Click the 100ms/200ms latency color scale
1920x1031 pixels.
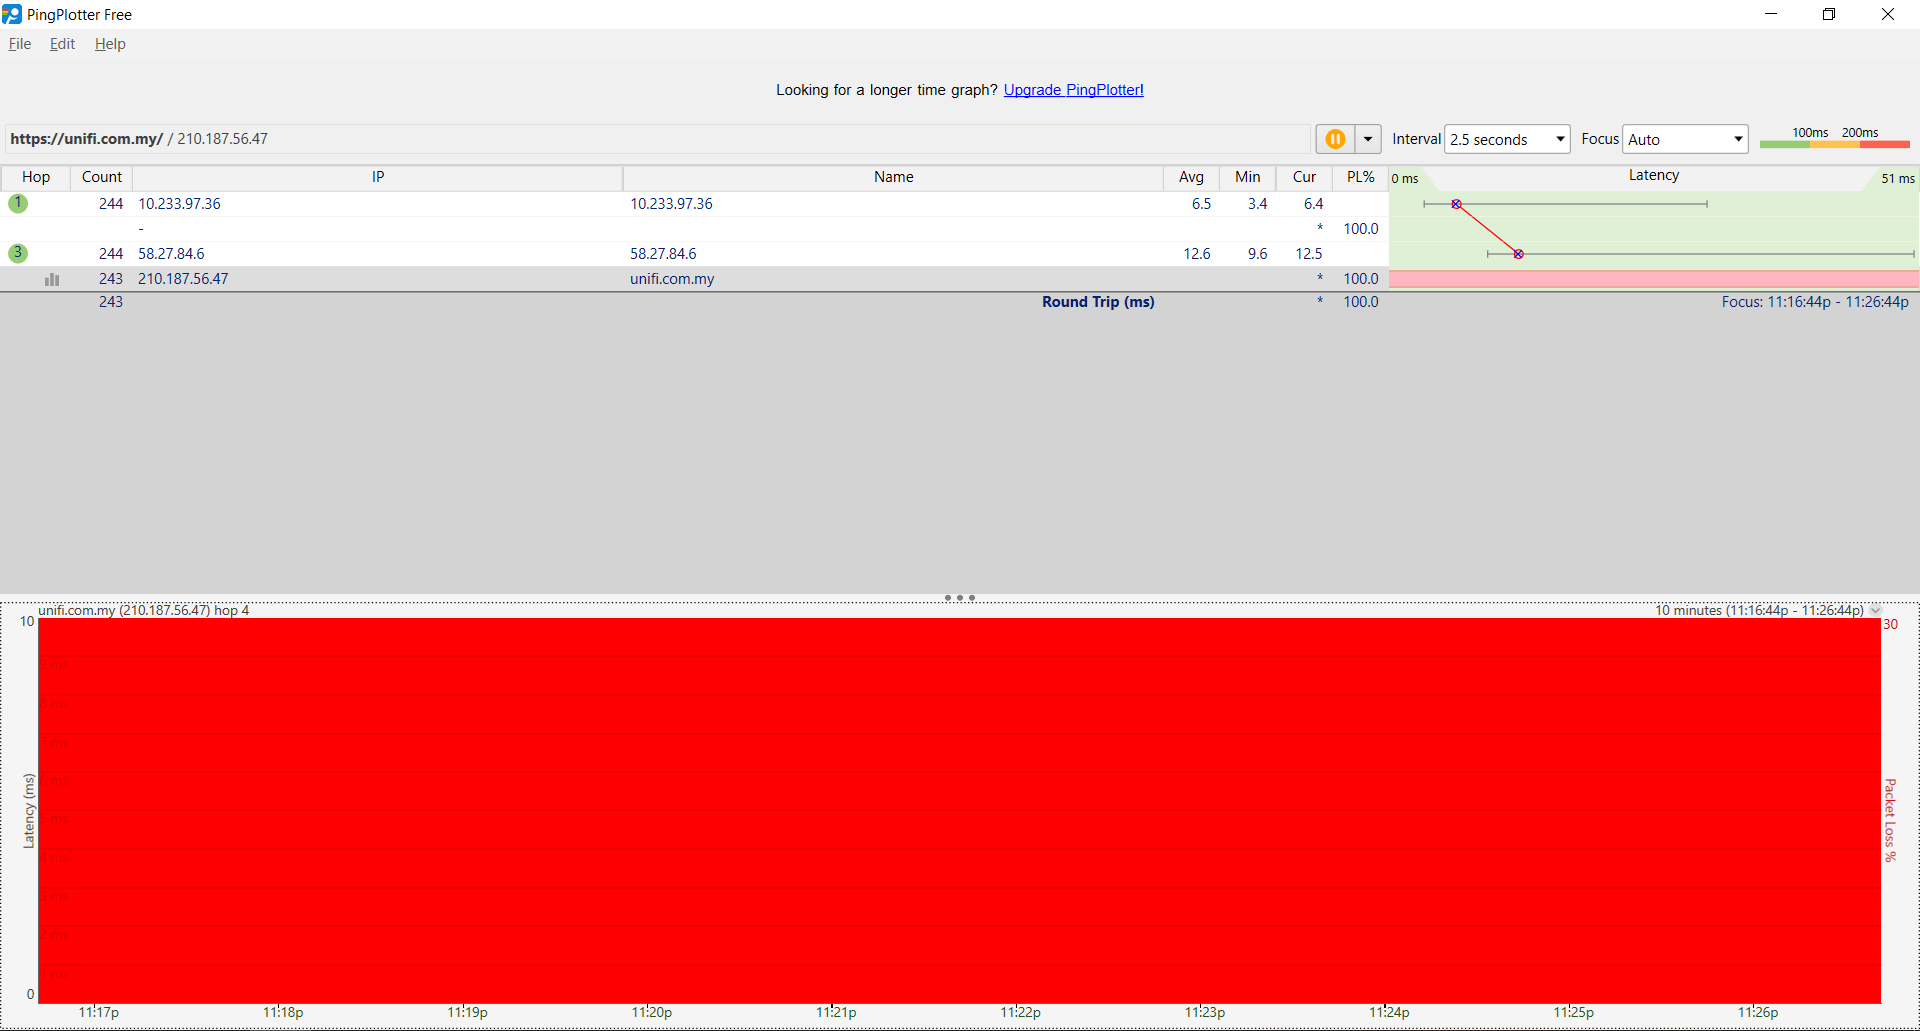pos(1834,139)
